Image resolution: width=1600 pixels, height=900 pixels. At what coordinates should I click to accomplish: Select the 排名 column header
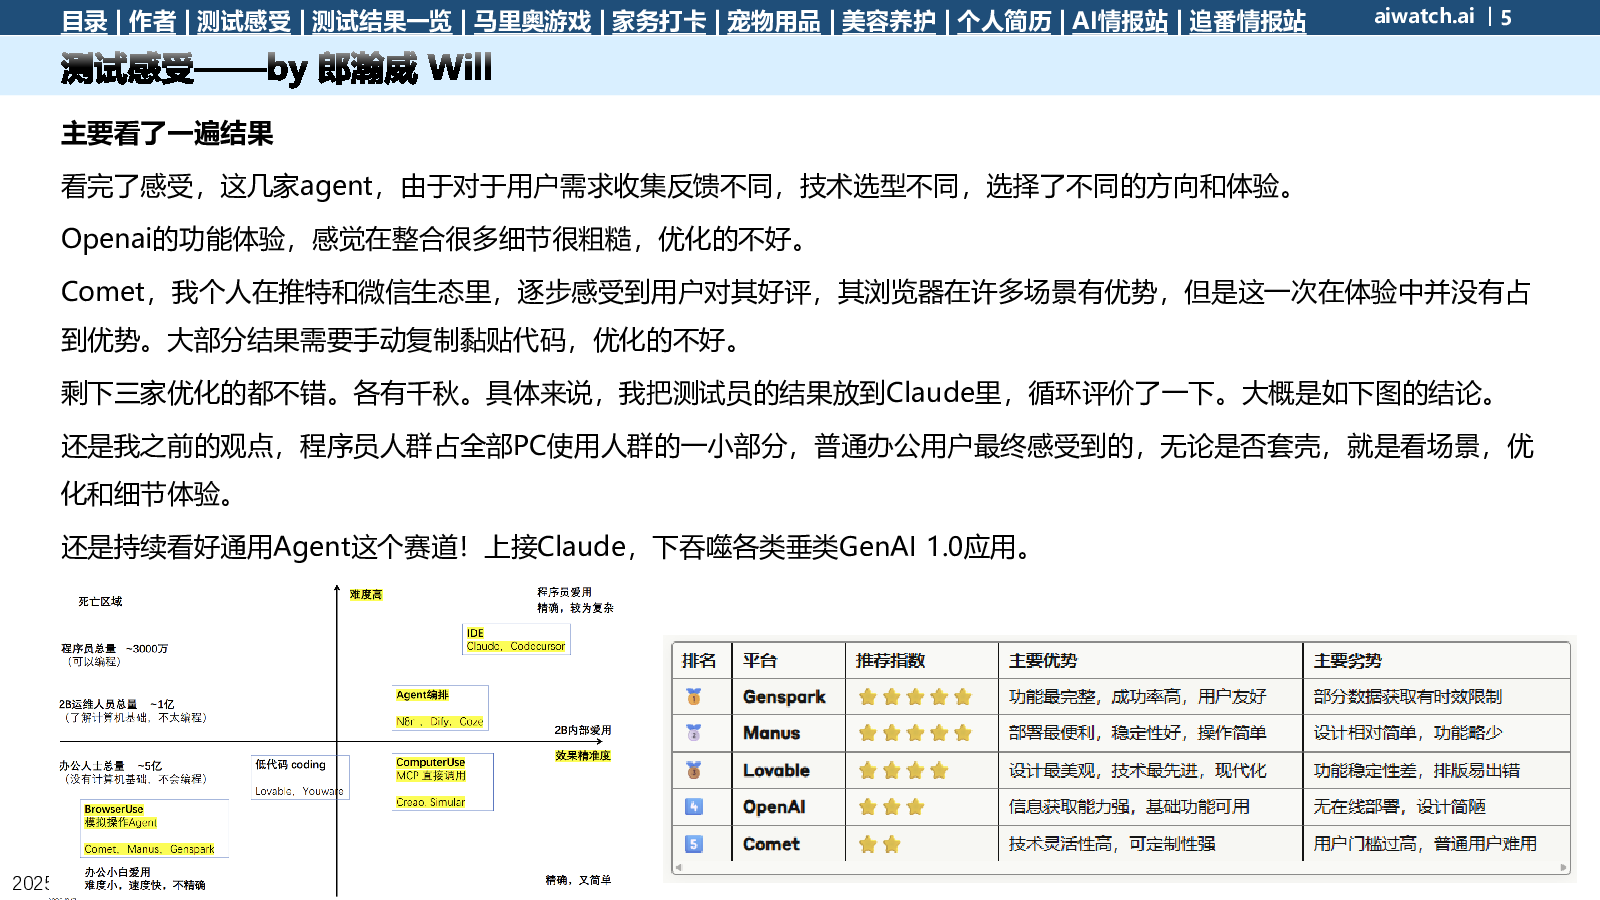(699, 660)
